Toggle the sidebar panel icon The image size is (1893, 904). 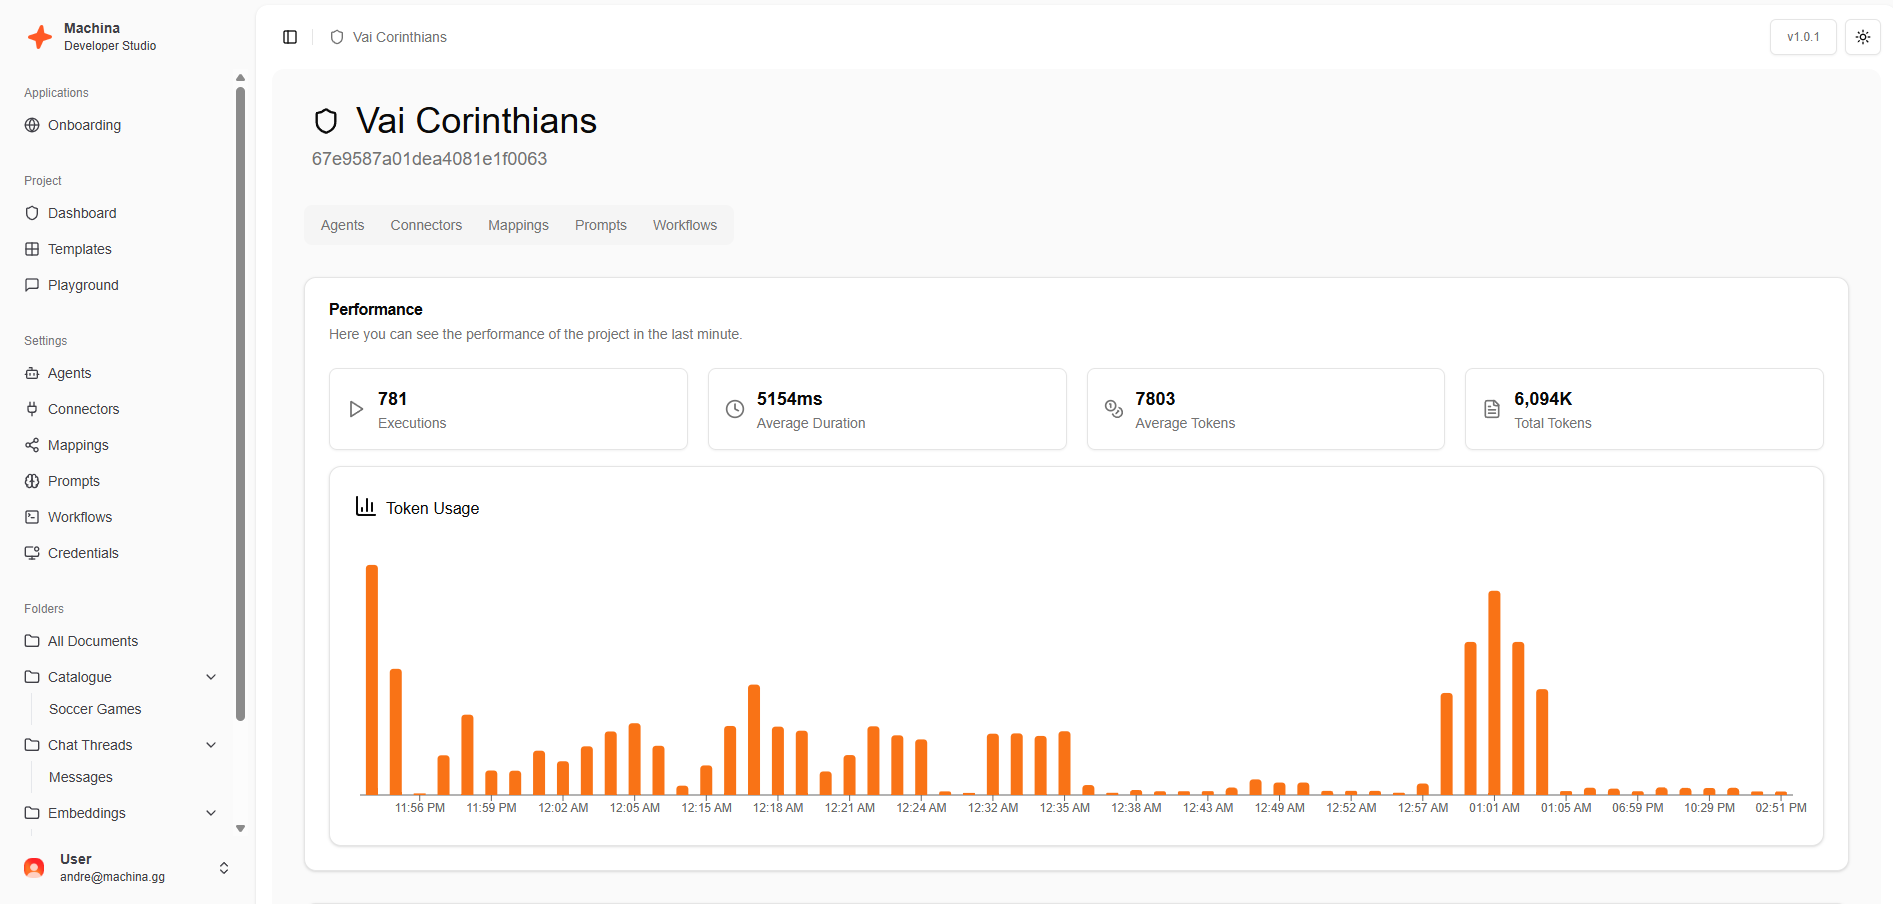(290, 37)
